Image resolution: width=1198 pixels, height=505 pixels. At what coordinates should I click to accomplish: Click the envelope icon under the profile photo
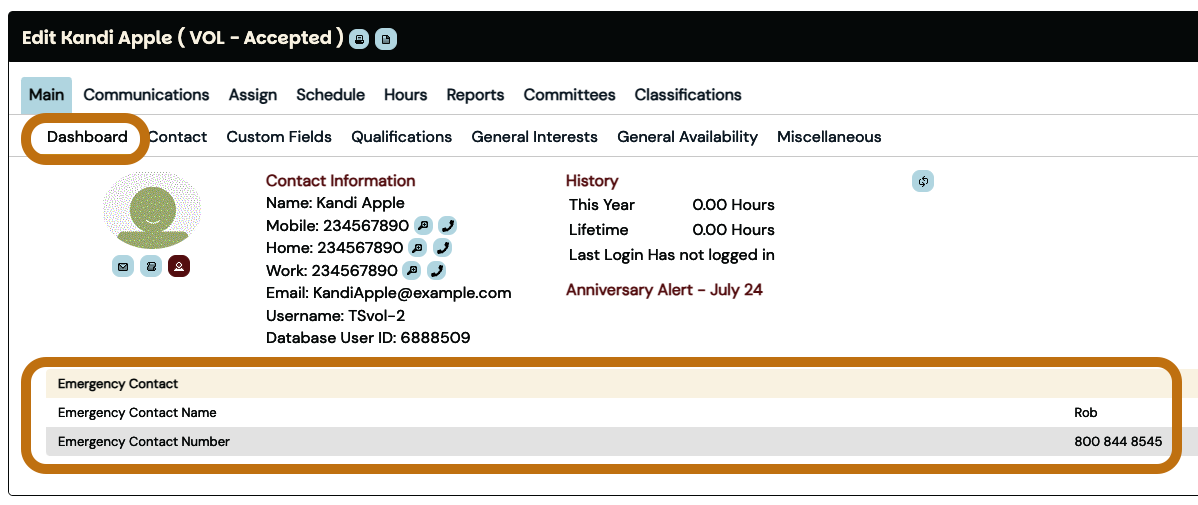pyautogui.click(x=123, y=266)
